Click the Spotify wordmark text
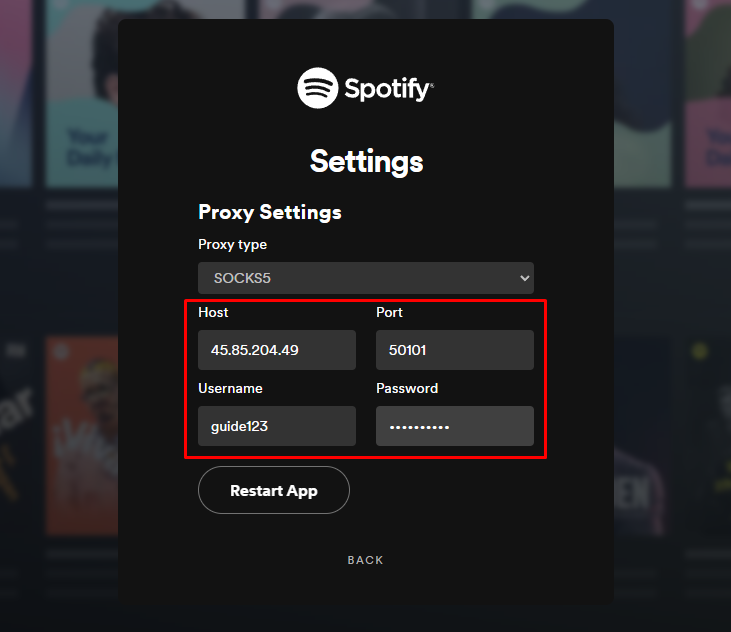The width and height of the screenshot is (731, 632). coord(389,89)
